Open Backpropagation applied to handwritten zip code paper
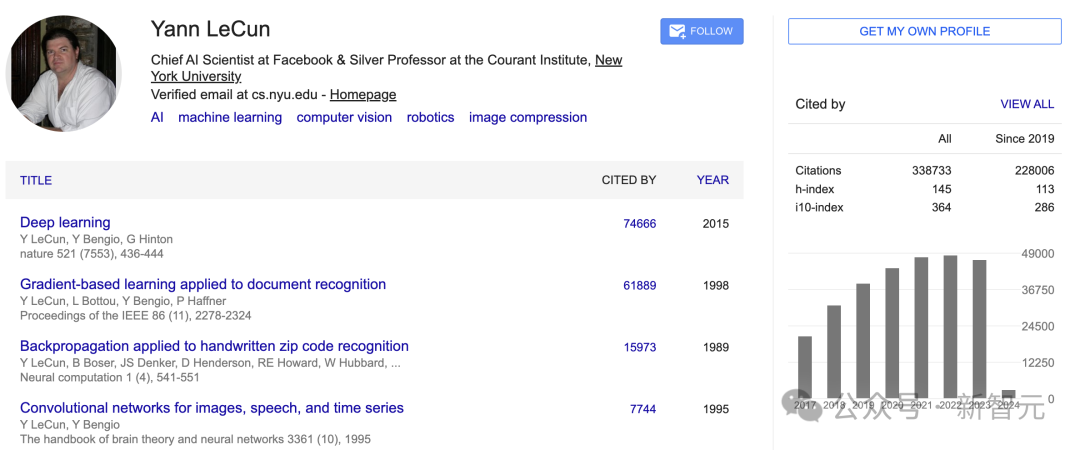This screenshot has width=1080, height=450. pos(214,346)
